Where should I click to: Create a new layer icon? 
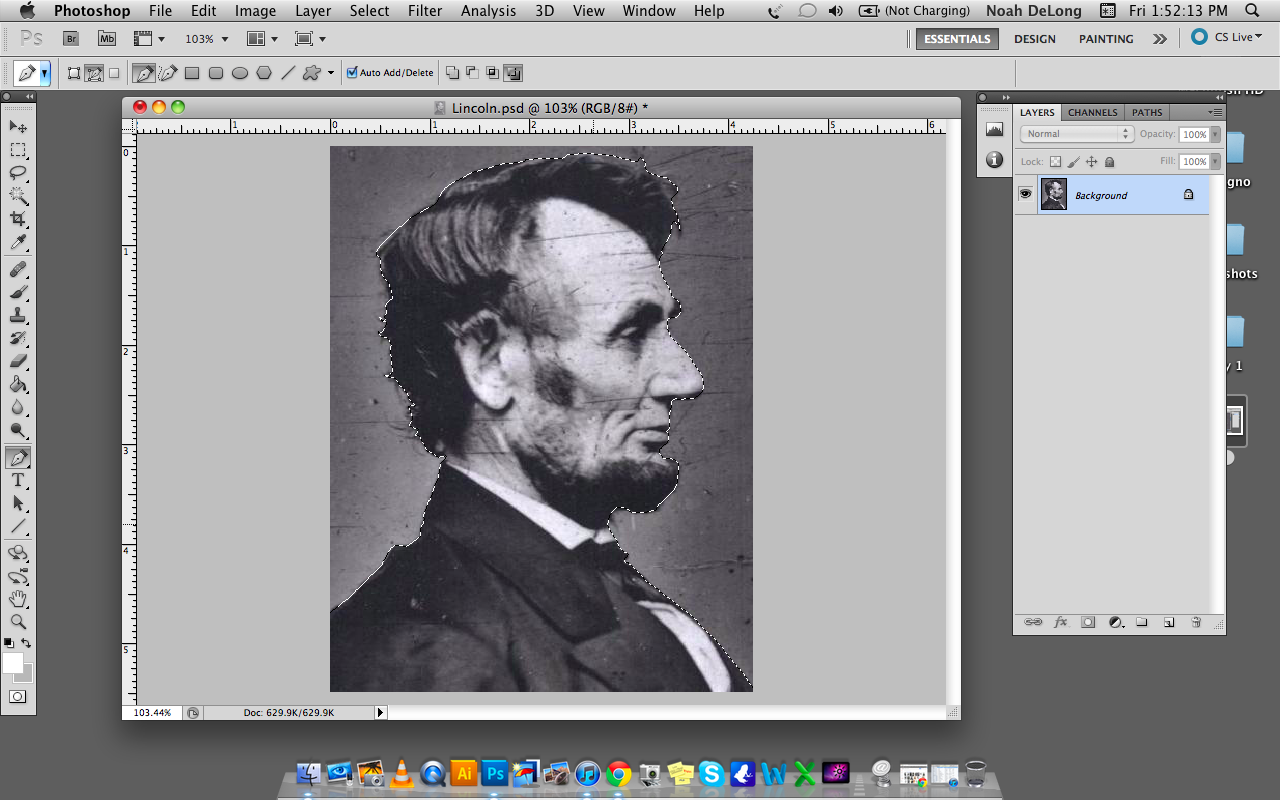tap(1169, 622)
